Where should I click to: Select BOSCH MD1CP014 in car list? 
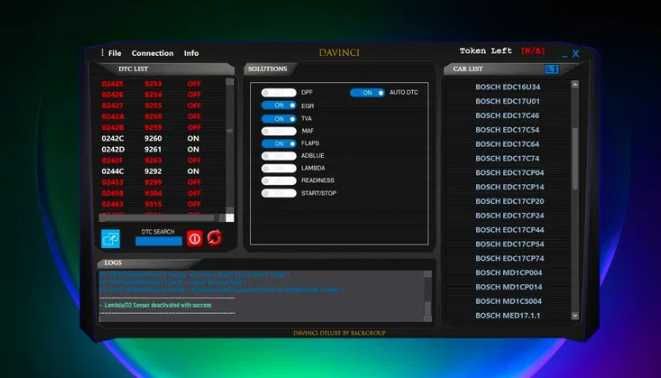[x=509, y=287]
